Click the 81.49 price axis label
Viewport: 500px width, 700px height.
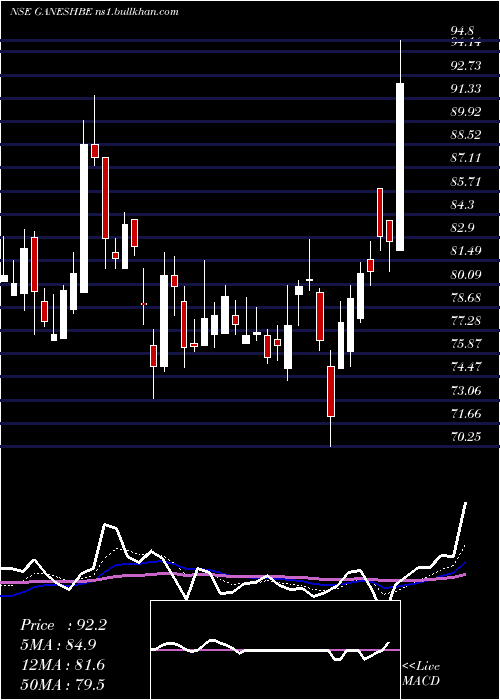coord(466,251)
